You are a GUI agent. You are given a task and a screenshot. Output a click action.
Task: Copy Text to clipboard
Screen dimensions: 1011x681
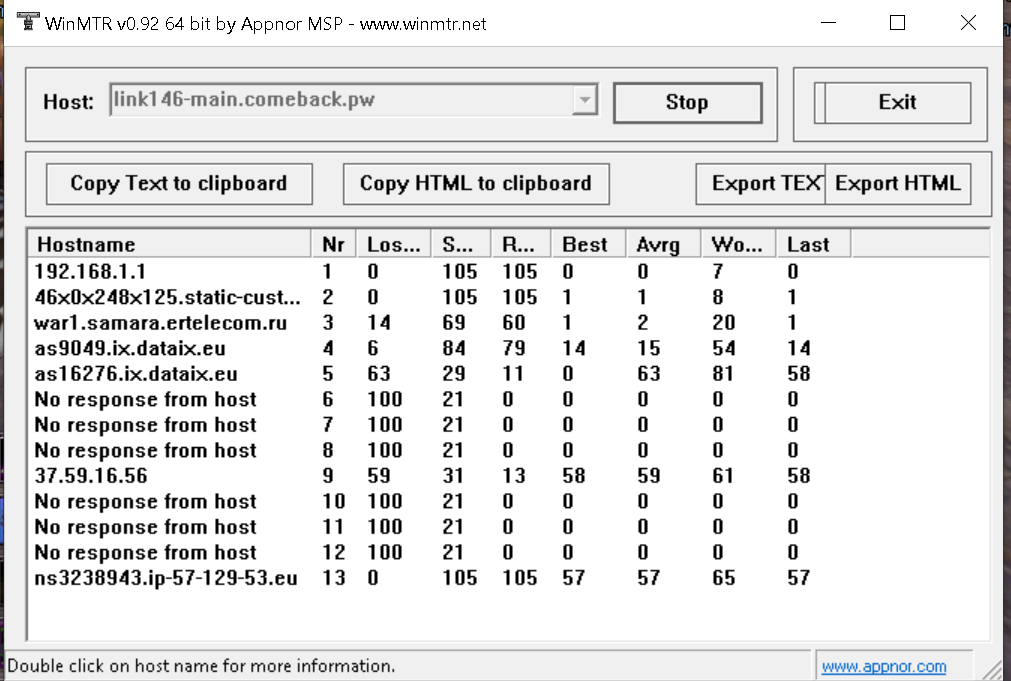179,184
